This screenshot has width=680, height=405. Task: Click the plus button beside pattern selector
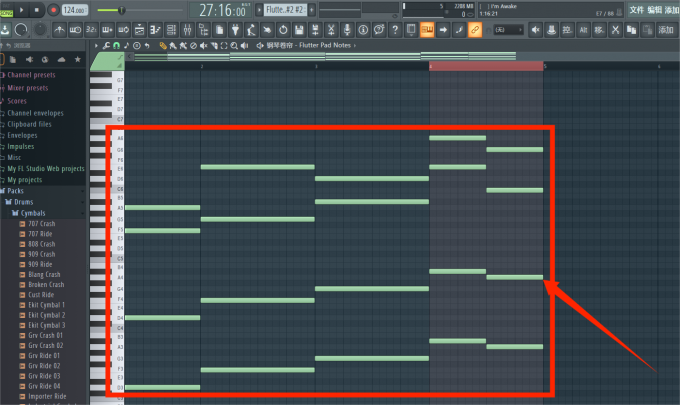311,10
